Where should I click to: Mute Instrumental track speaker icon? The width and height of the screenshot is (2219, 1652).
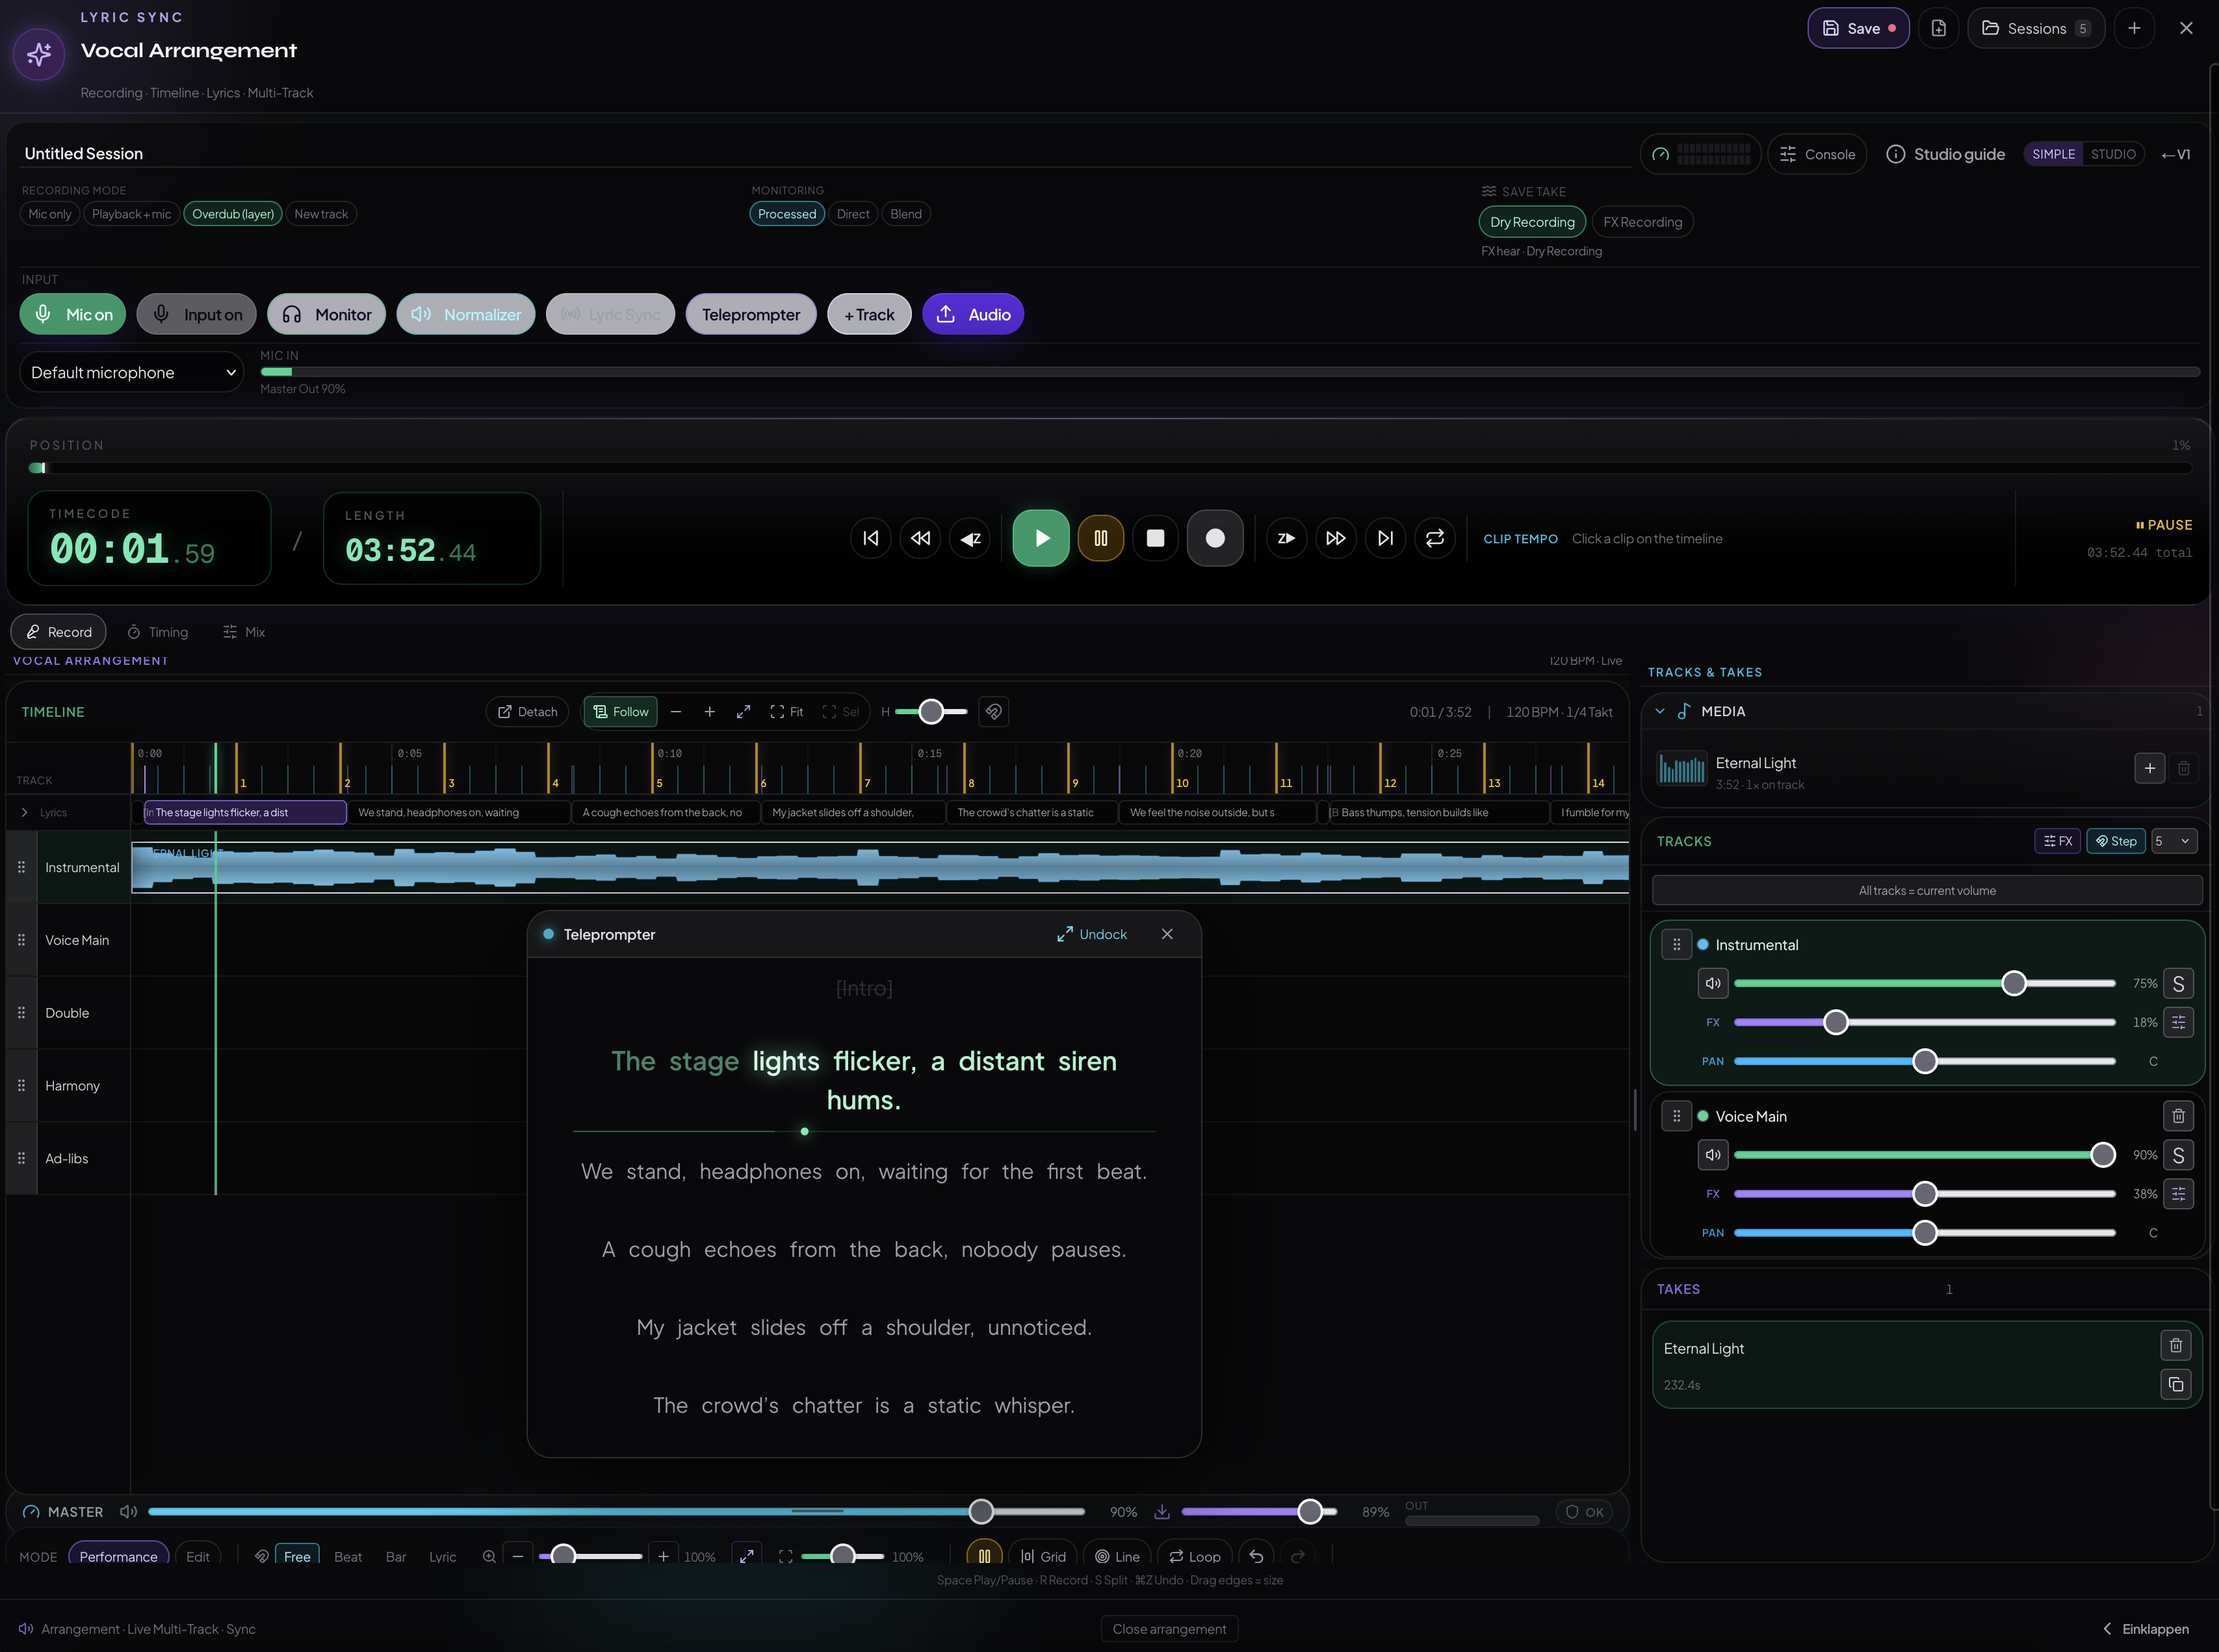pyautogui.click(x=1713, y=983)
